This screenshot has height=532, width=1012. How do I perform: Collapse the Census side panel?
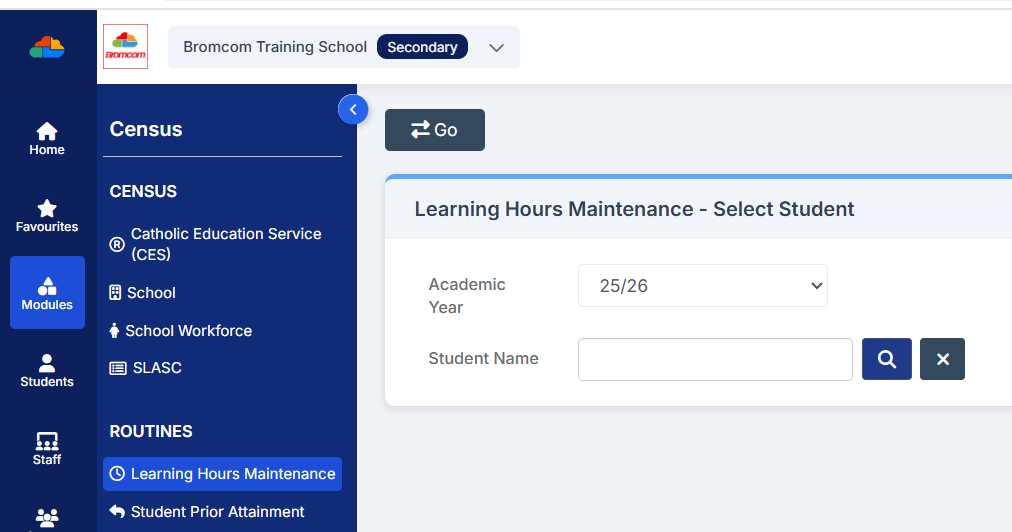click(353, 109)
